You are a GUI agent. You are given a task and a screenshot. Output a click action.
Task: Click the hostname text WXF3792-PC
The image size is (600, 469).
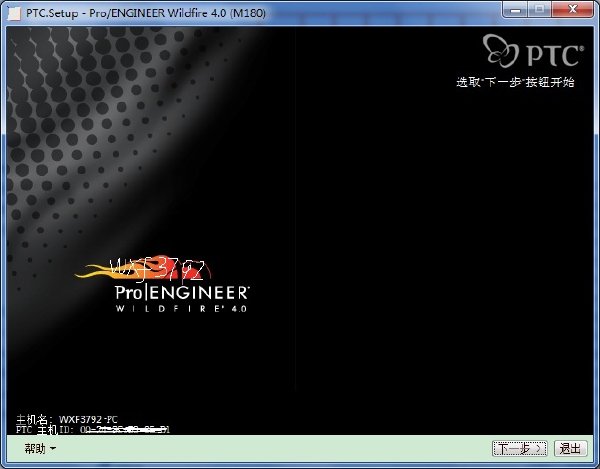tap(88, 419)
